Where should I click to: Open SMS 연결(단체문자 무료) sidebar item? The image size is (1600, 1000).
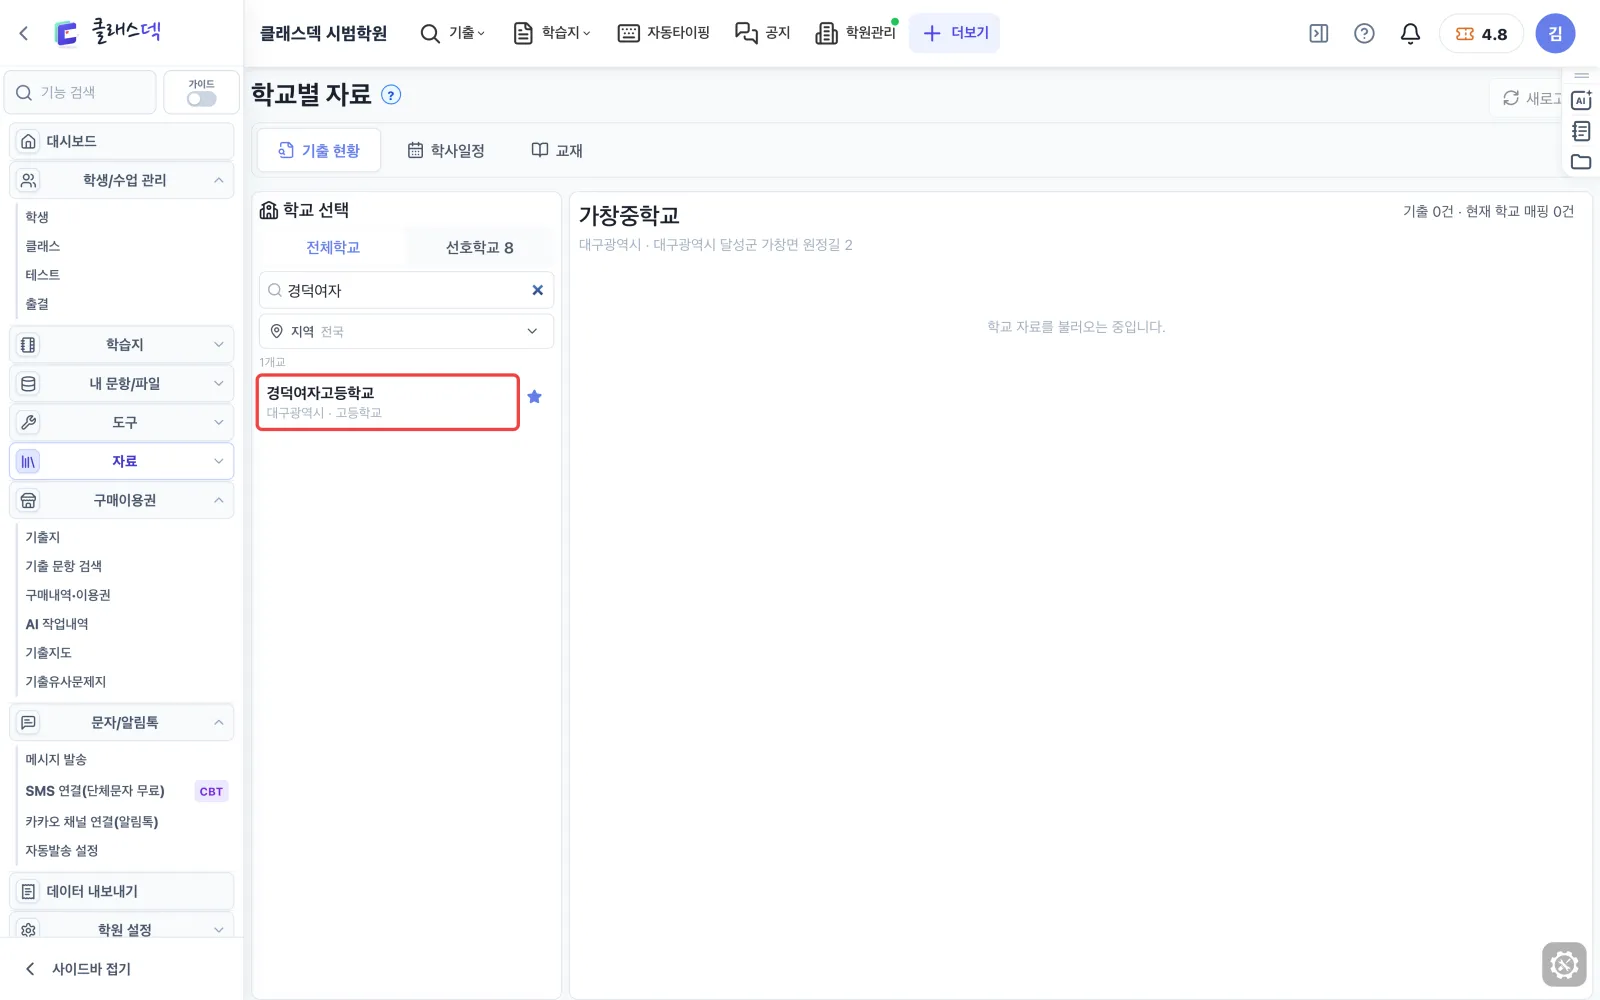point(95,791)
